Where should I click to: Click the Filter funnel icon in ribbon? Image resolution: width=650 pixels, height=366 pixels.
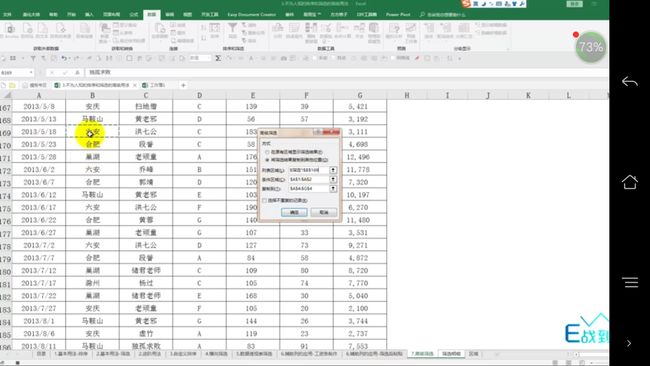click(x=233, y=28)
